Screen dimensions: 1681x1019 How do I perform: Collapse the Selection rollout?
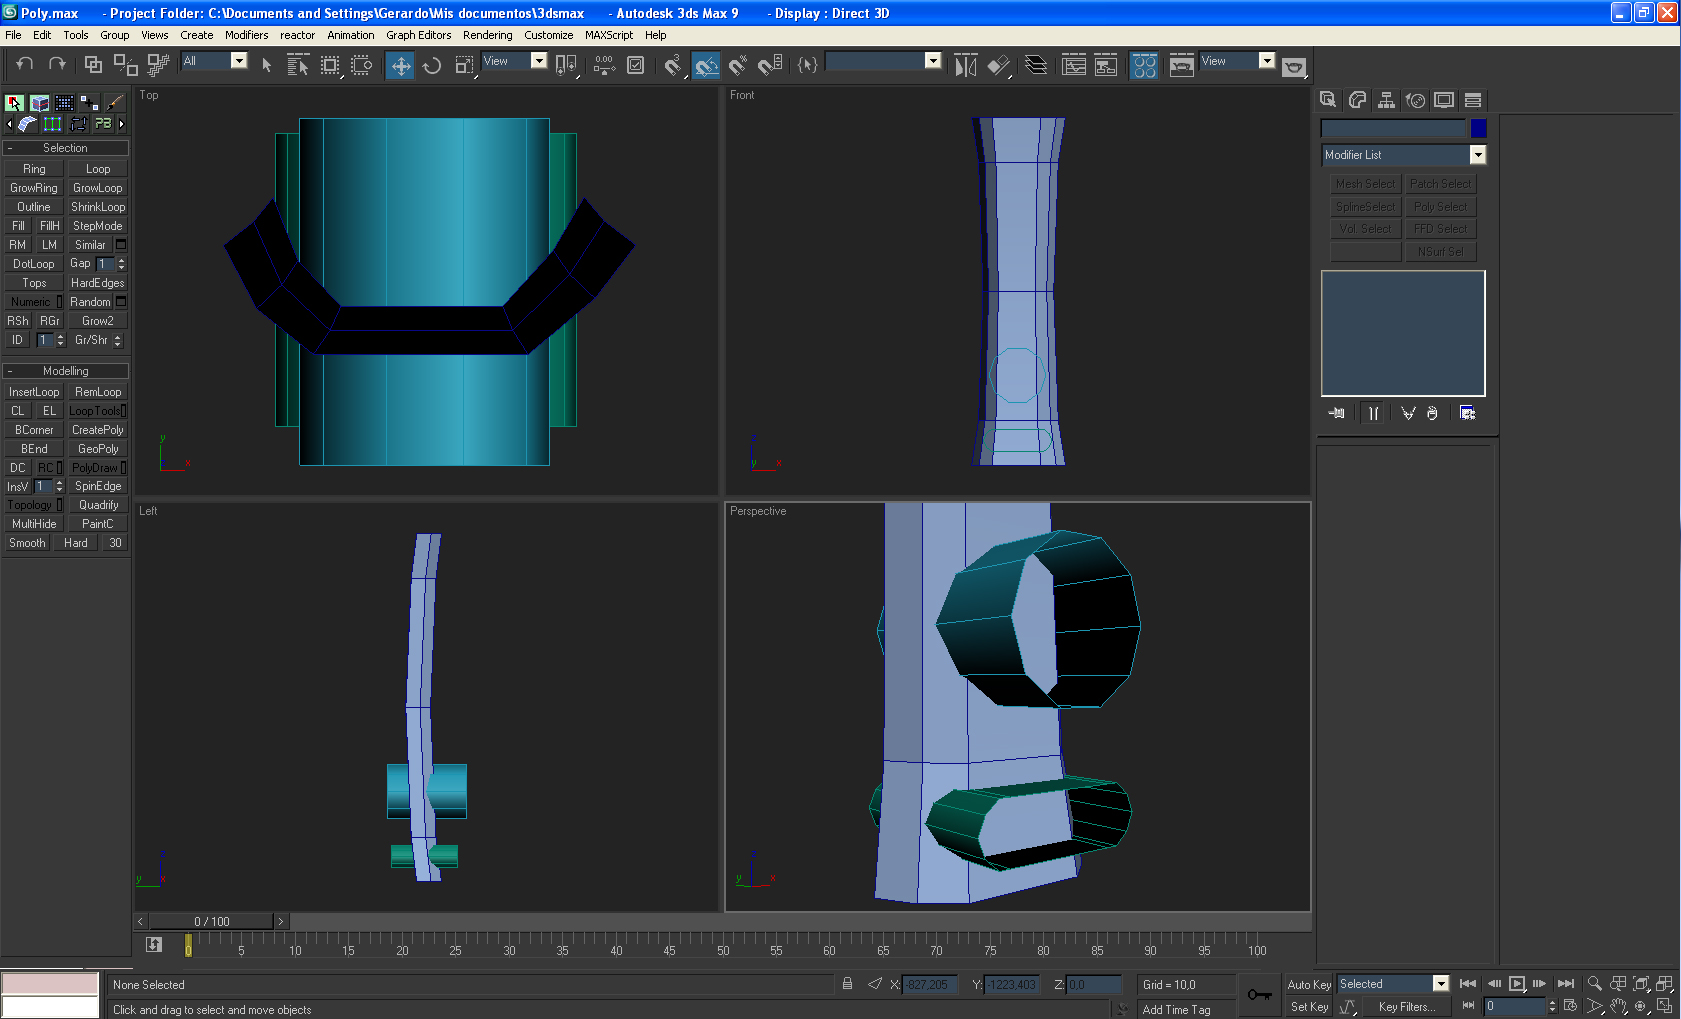coord(66,148)
